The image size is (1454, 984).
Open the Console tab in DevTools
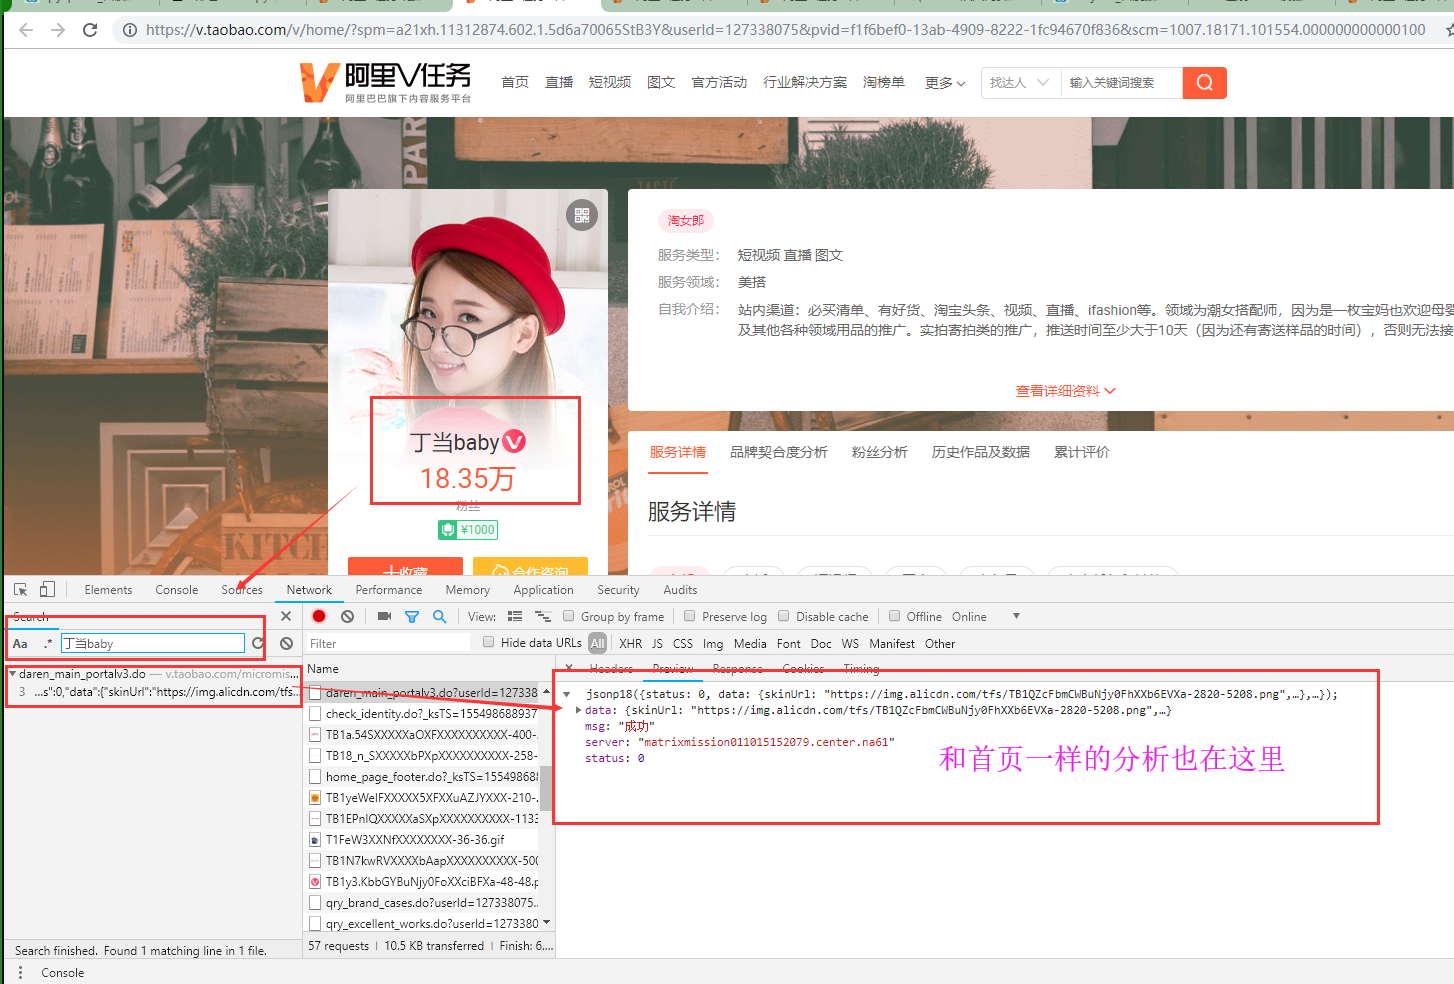click(177, 590)
